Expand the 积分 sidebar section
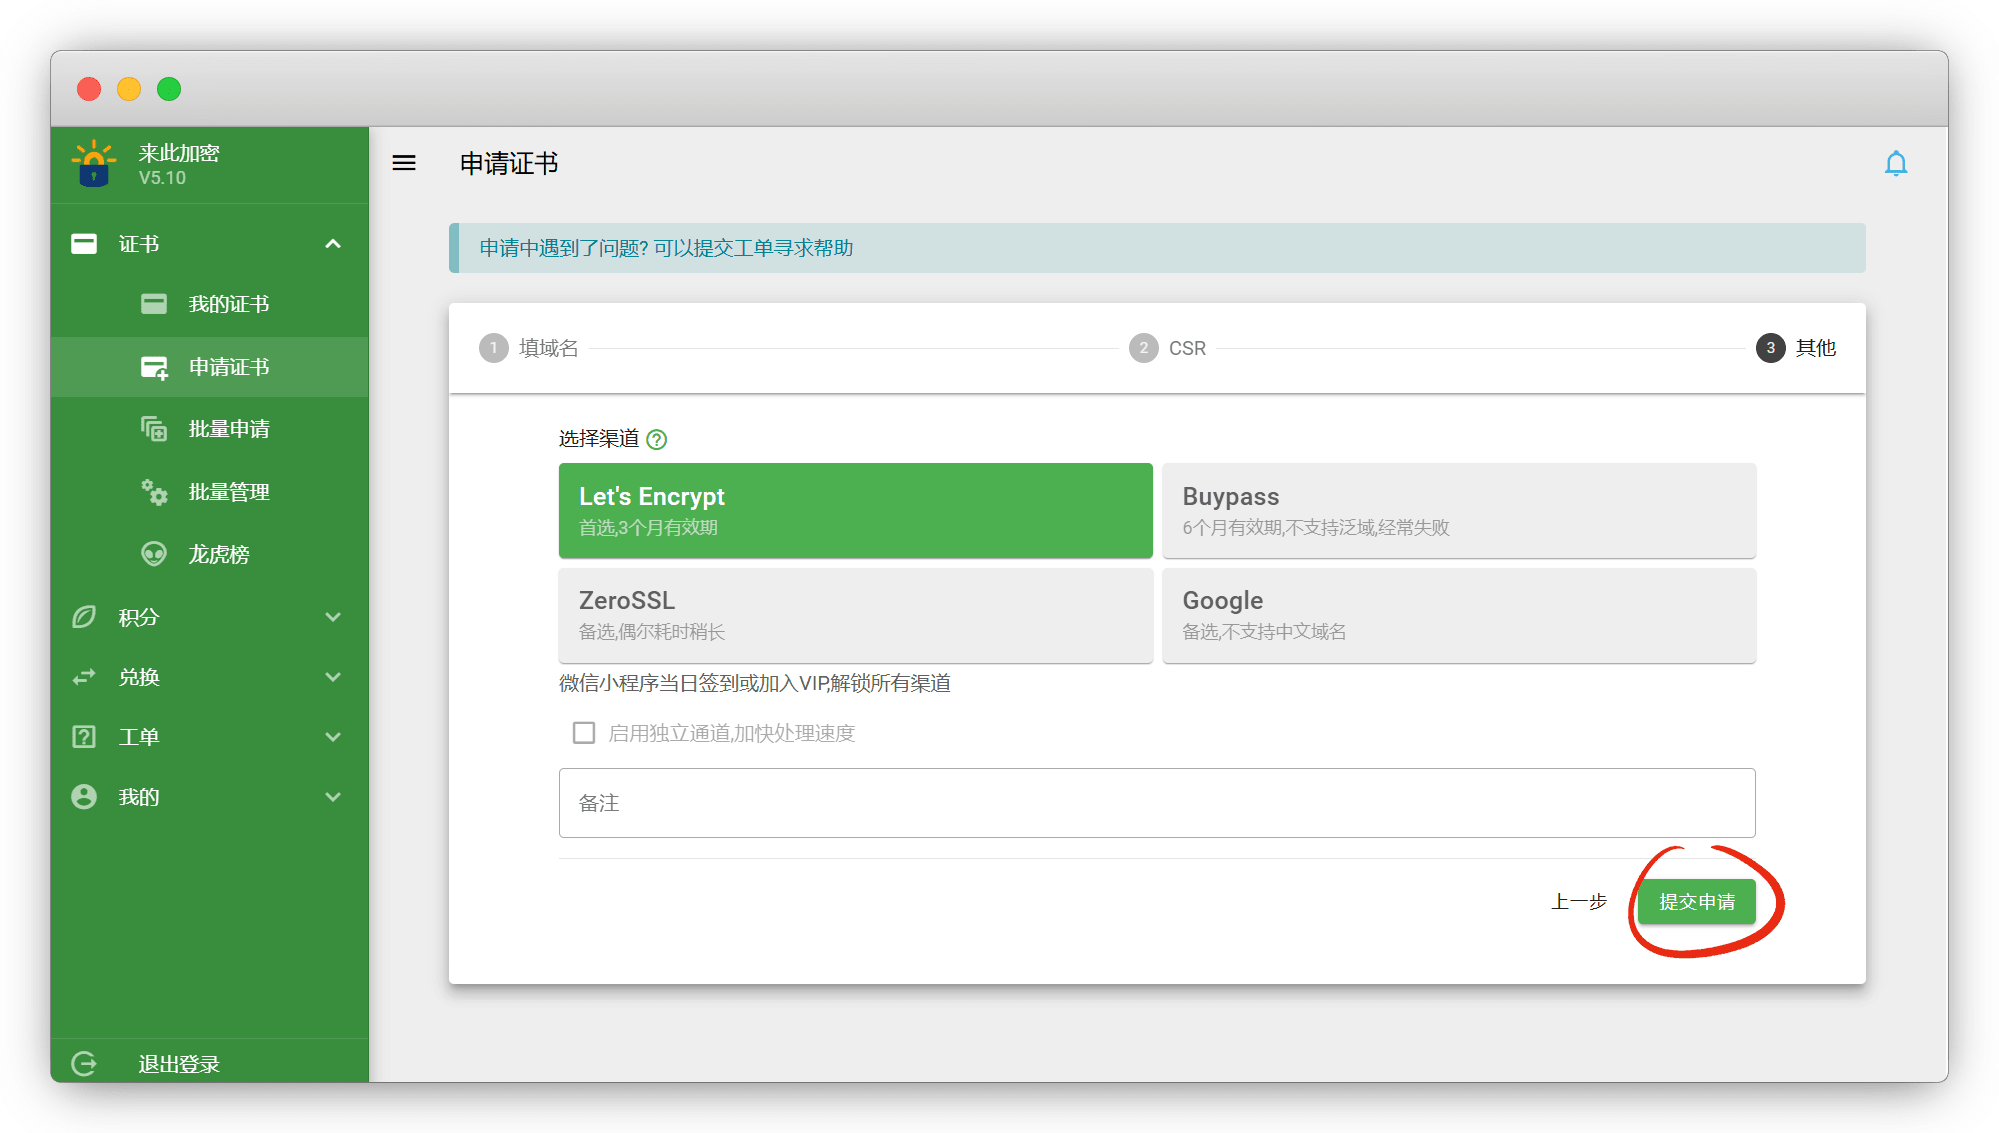 click(333, 617)
